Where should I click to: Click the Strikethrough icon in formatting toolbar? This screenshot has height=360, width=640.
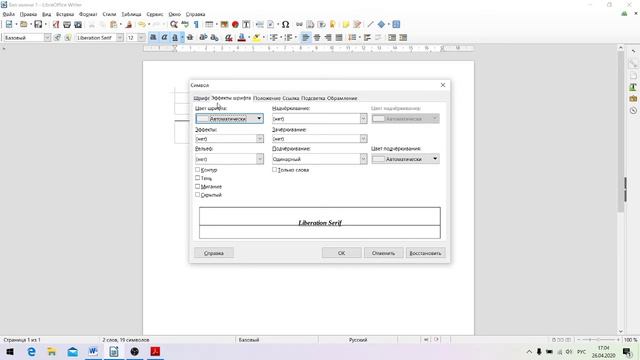(190, 38)
